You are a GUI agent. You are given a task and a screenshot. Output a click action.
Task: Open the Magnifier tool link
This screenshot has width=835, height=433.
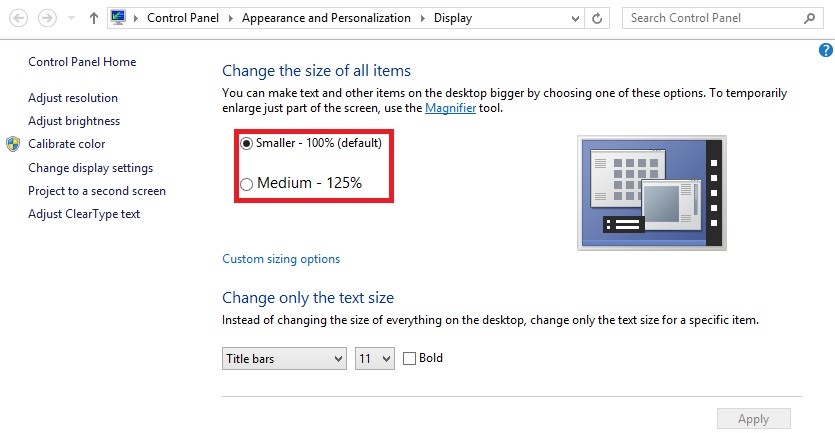click(450, 108)
